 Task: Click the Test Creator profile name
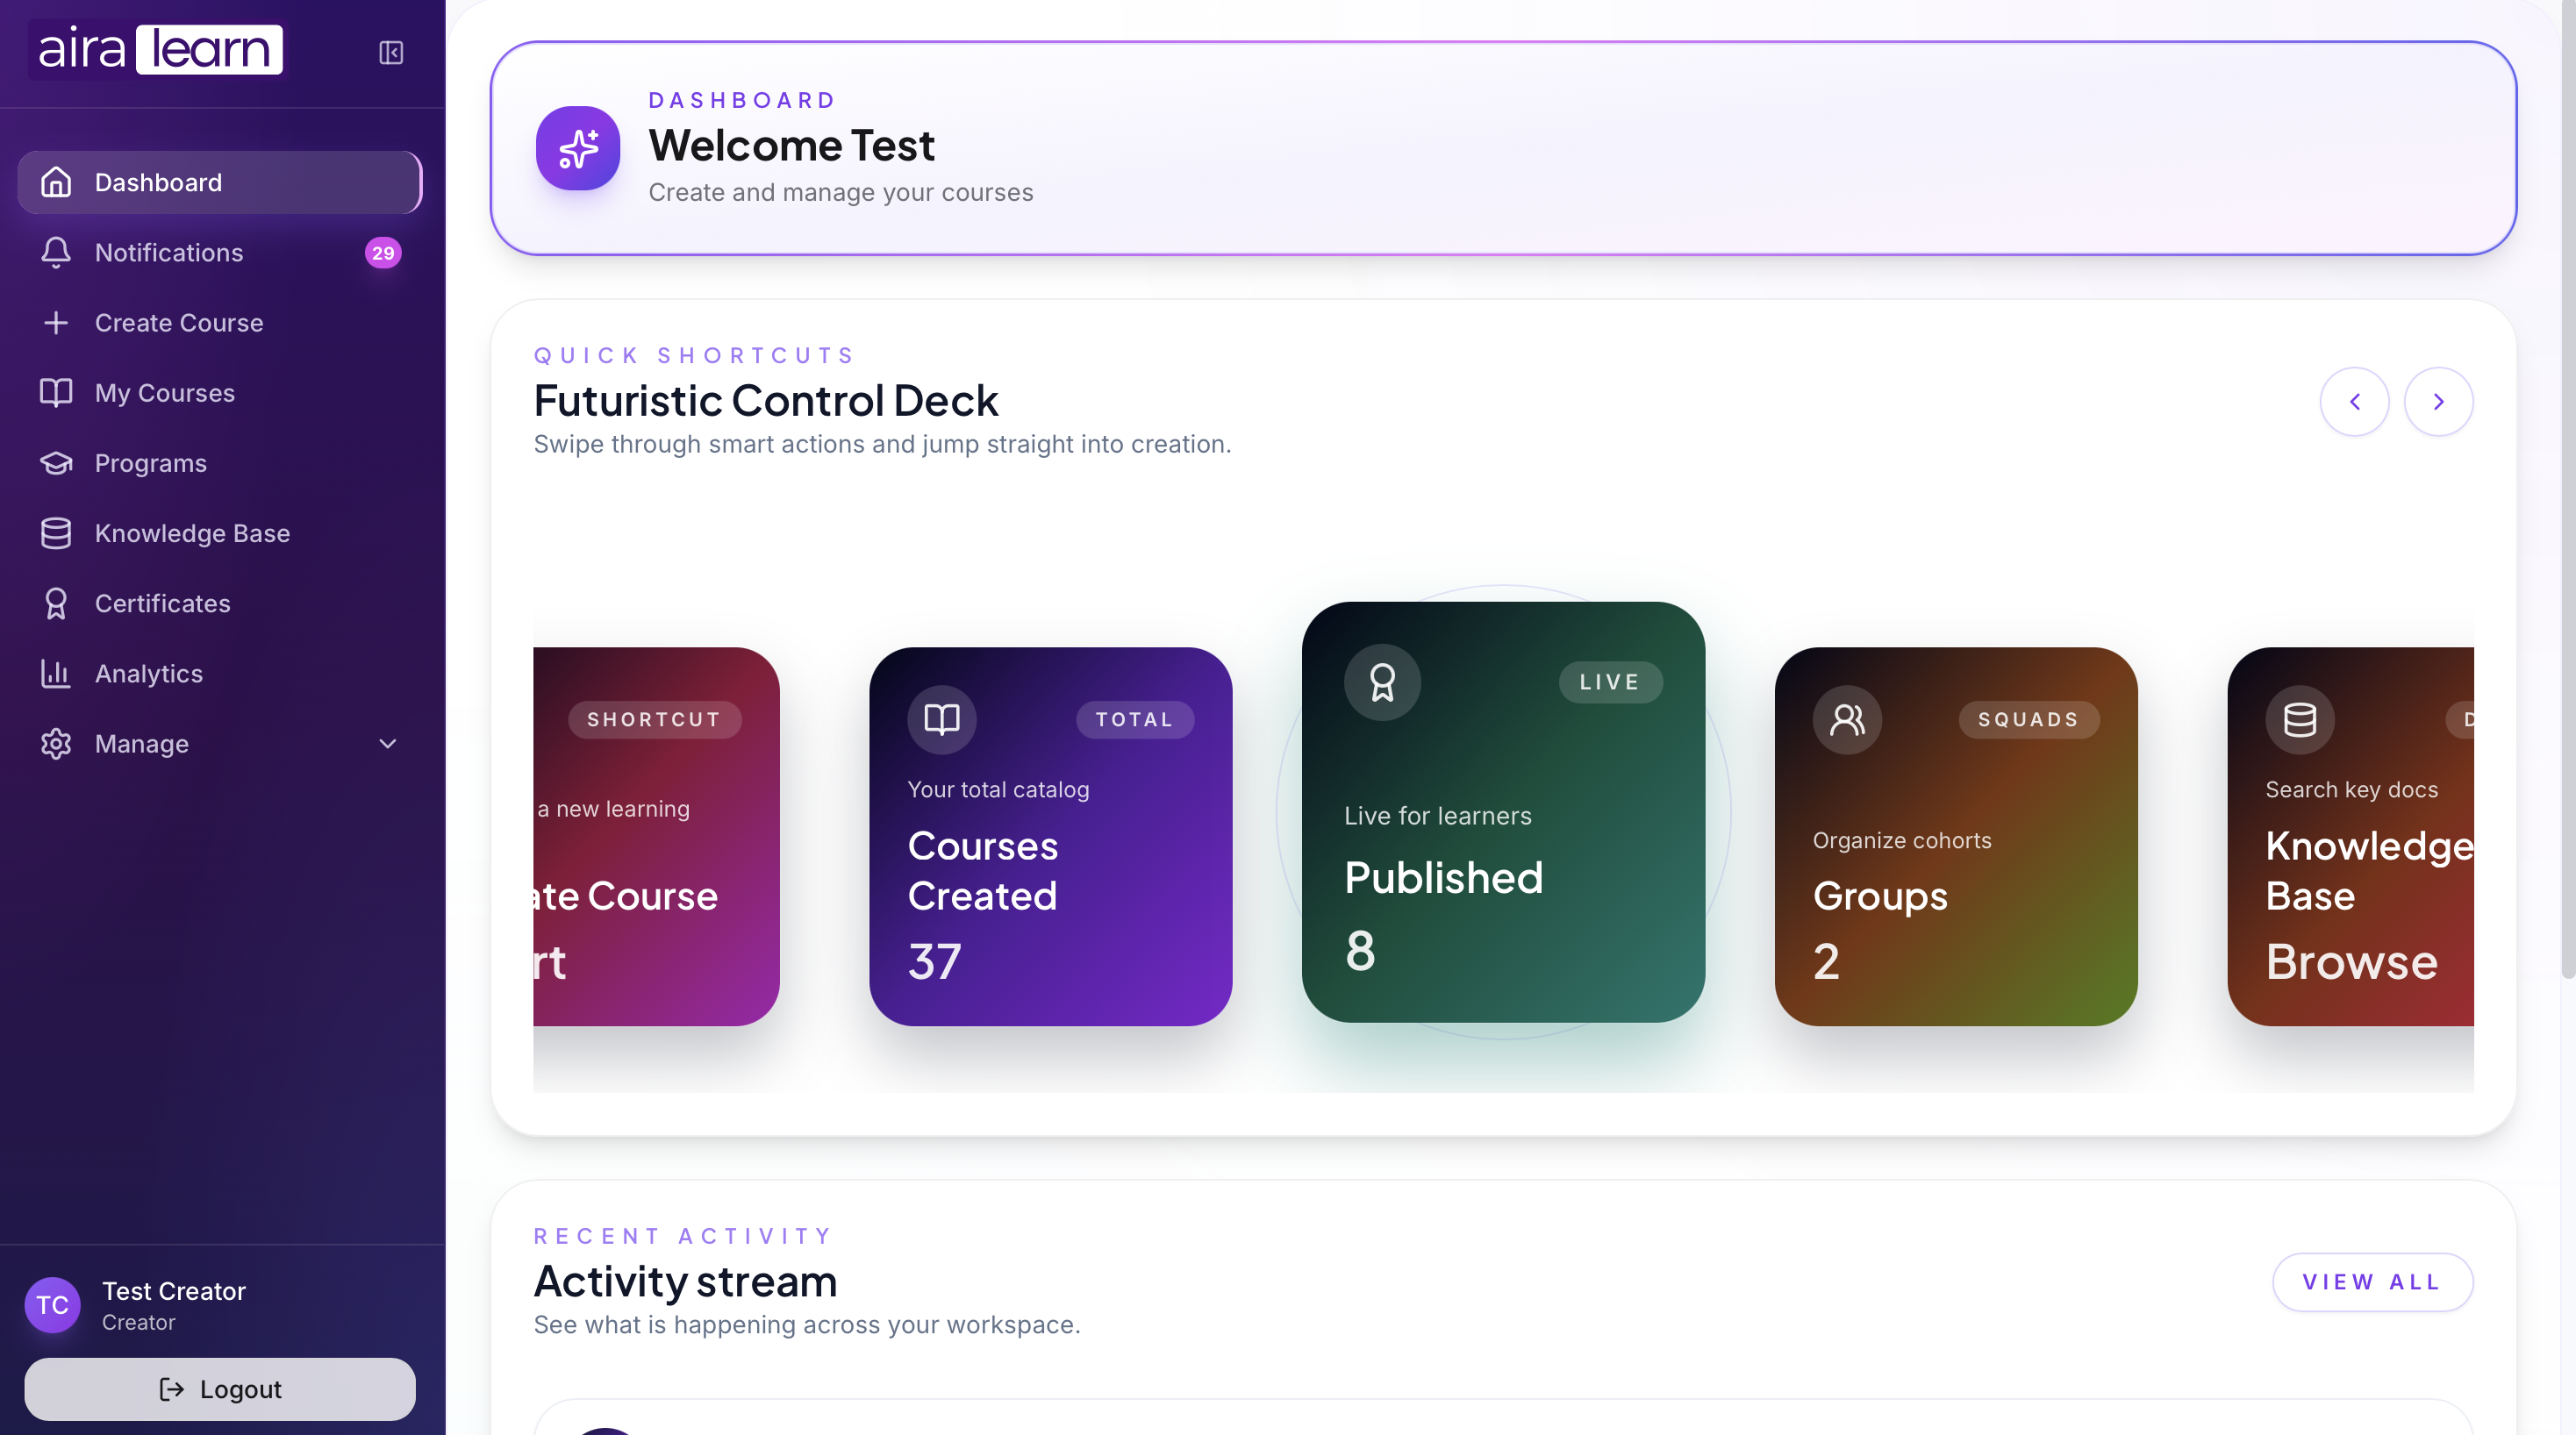click(174, 1291)
